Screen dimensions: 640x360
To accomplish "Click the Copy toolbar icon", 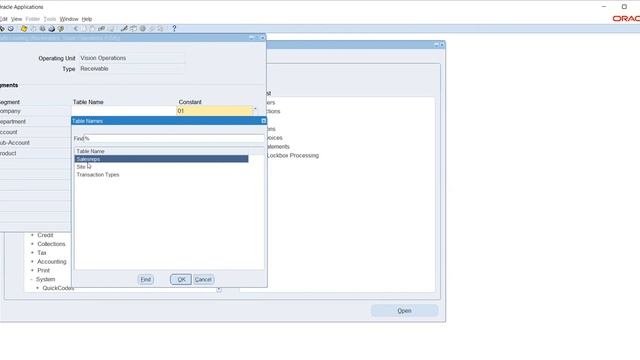I will 84,29.
